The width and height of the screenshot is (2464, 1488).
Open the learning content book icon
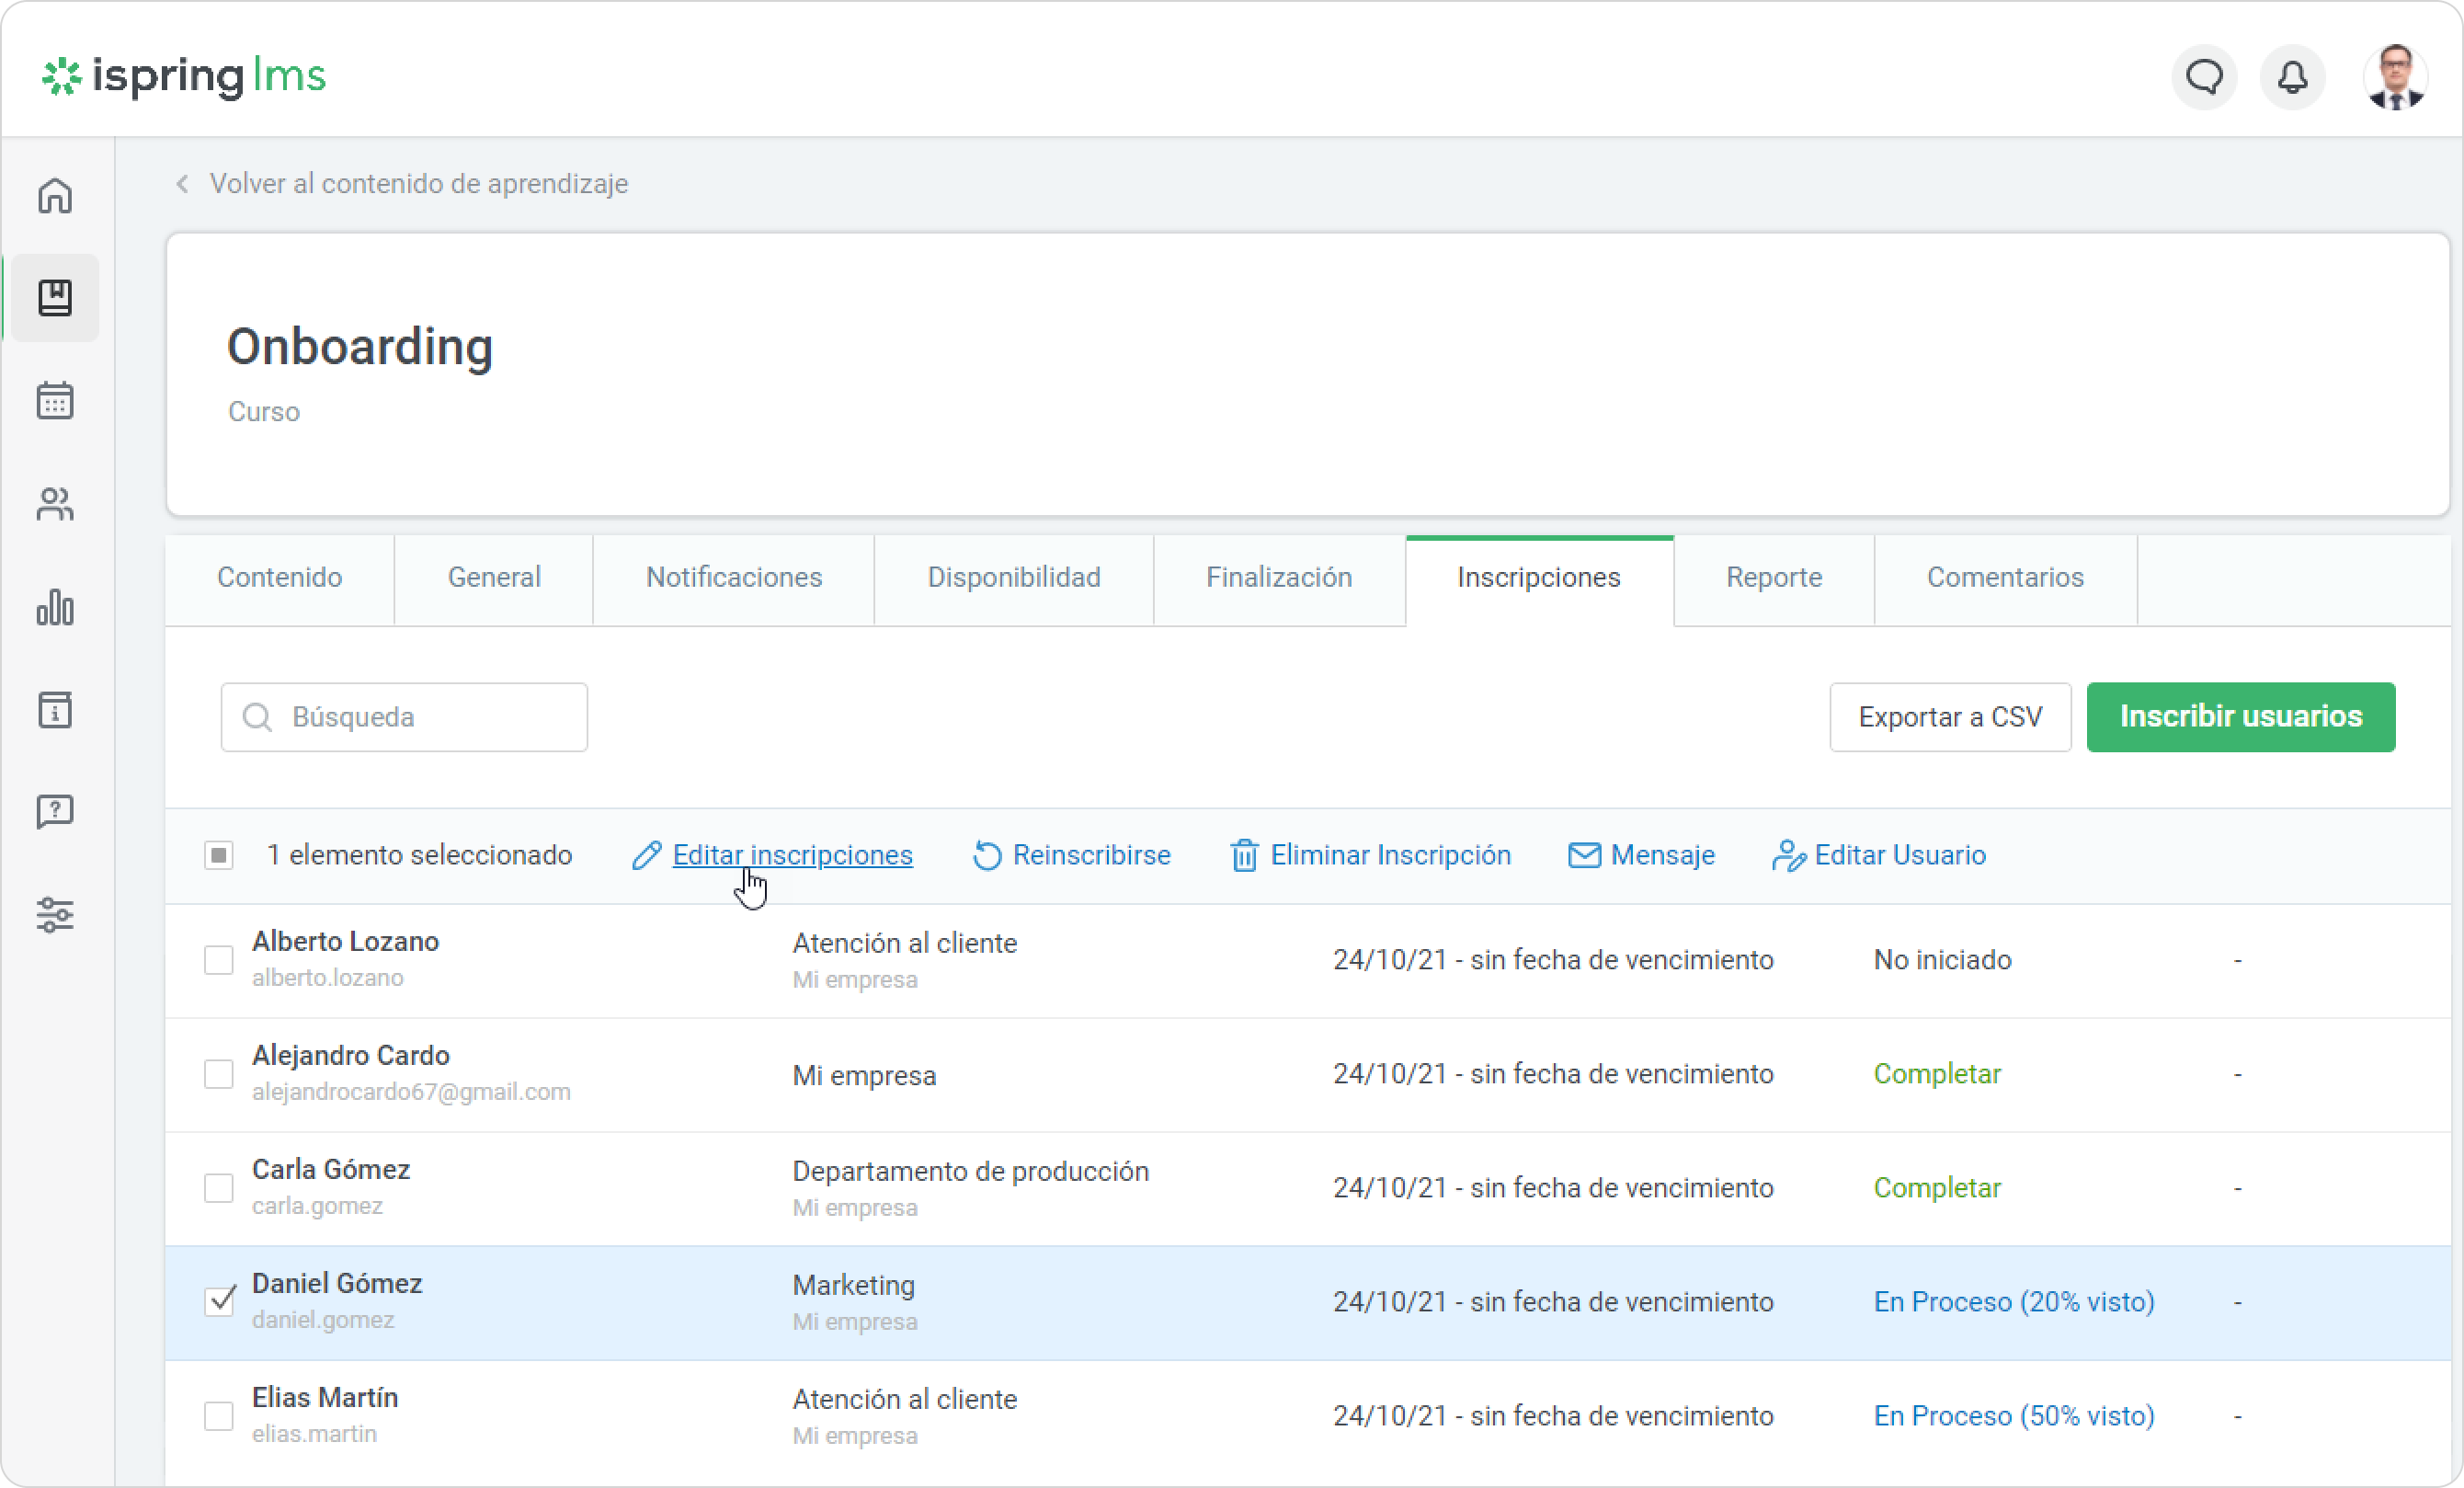pyautogui.click(x=55, y=298)
